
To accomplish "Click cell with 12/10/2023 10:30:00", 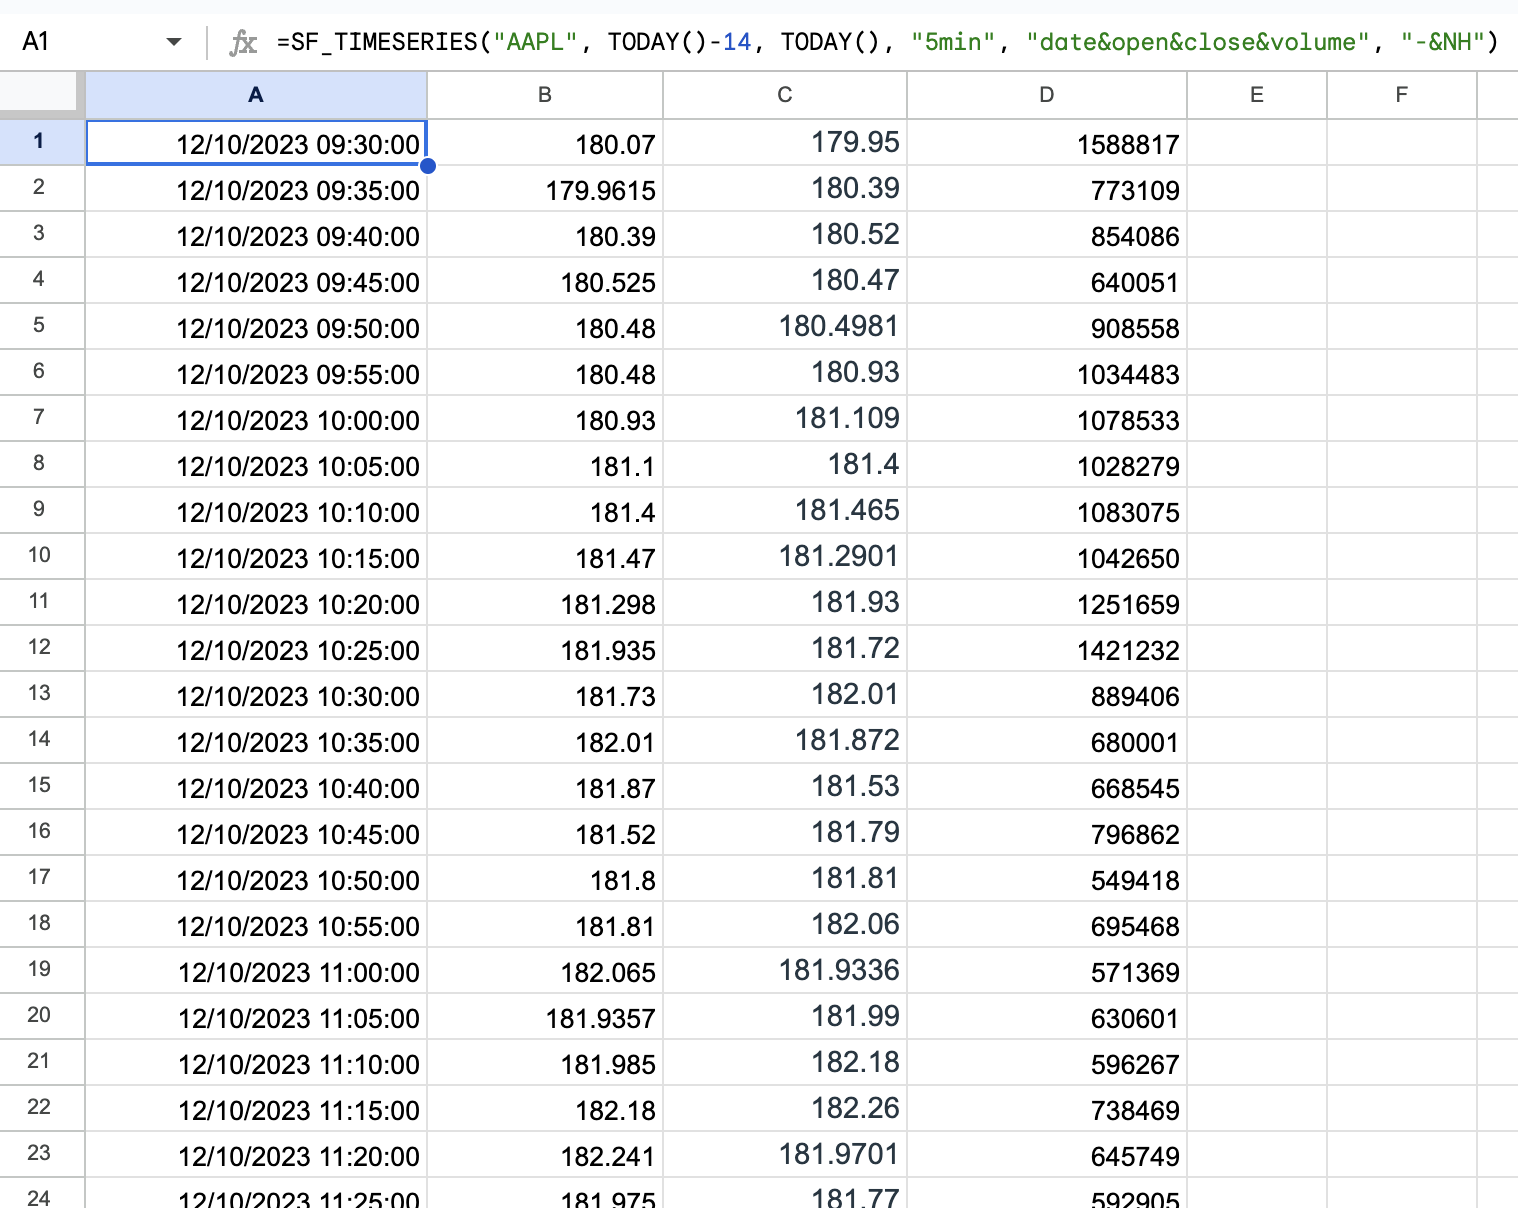I will click(257, 695).
